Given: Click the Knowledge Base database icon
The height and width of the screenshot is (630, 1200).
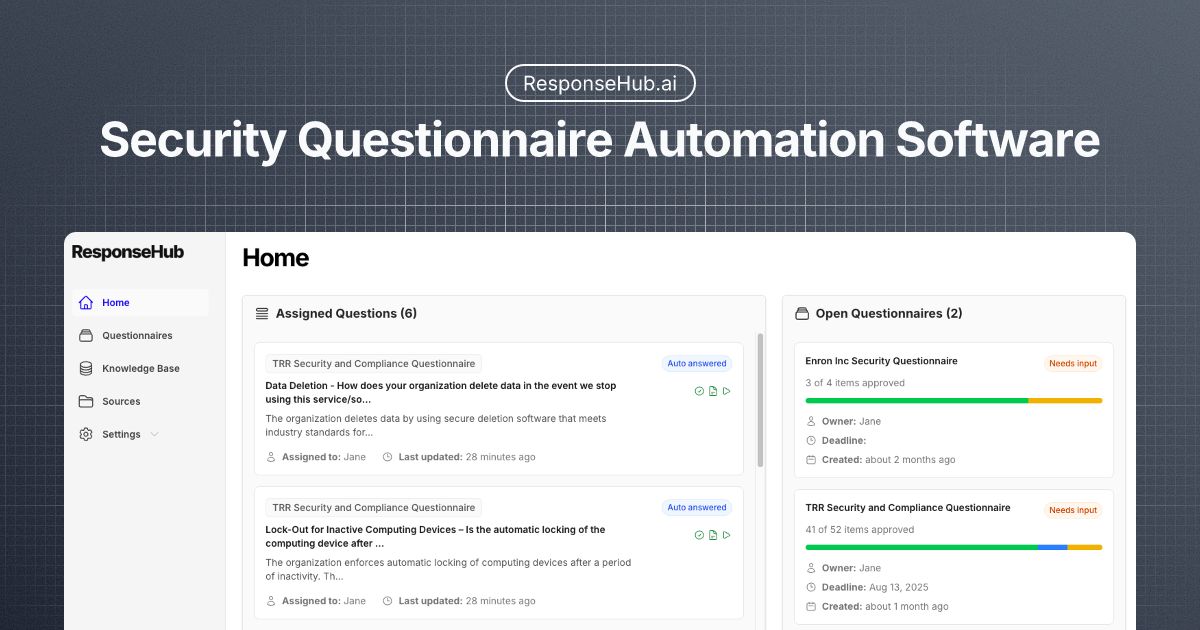Looking at the screenshot, I should [x=86, y=369].
